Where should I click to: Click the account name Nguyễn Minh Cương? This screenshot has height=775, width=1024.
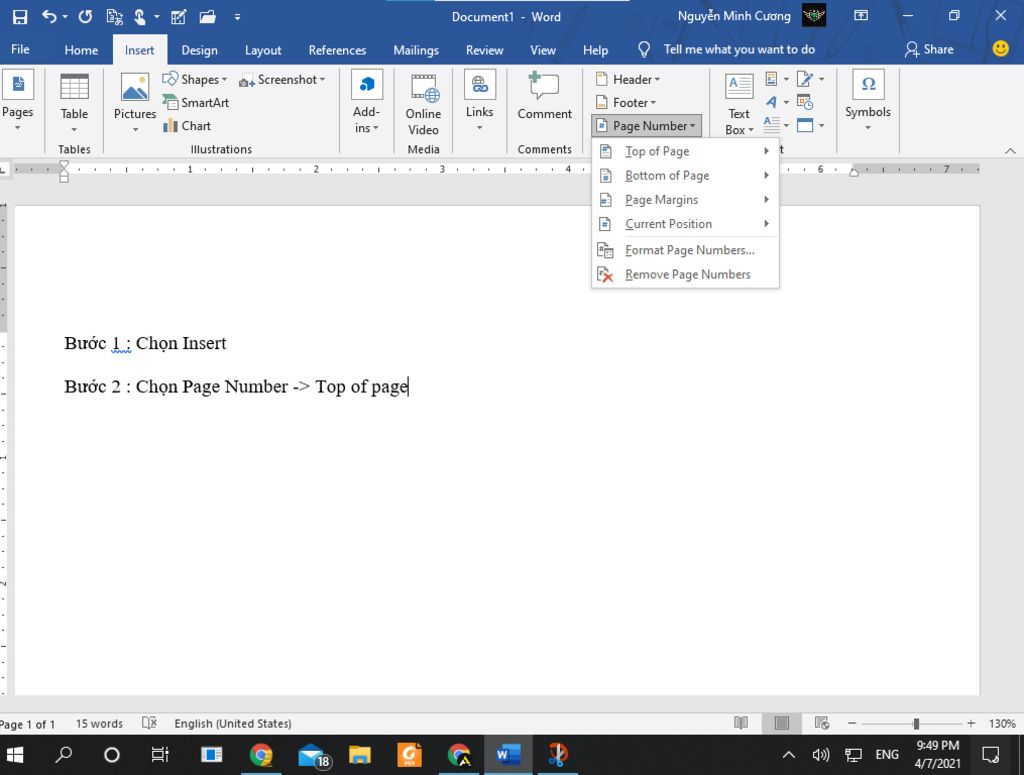click(x=734, y=16)
